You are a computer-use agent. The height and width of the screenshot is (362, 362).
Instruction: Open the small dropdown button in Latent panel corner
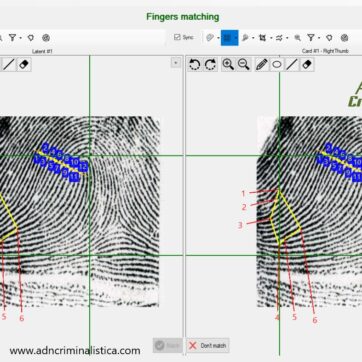tap(176, 63)
